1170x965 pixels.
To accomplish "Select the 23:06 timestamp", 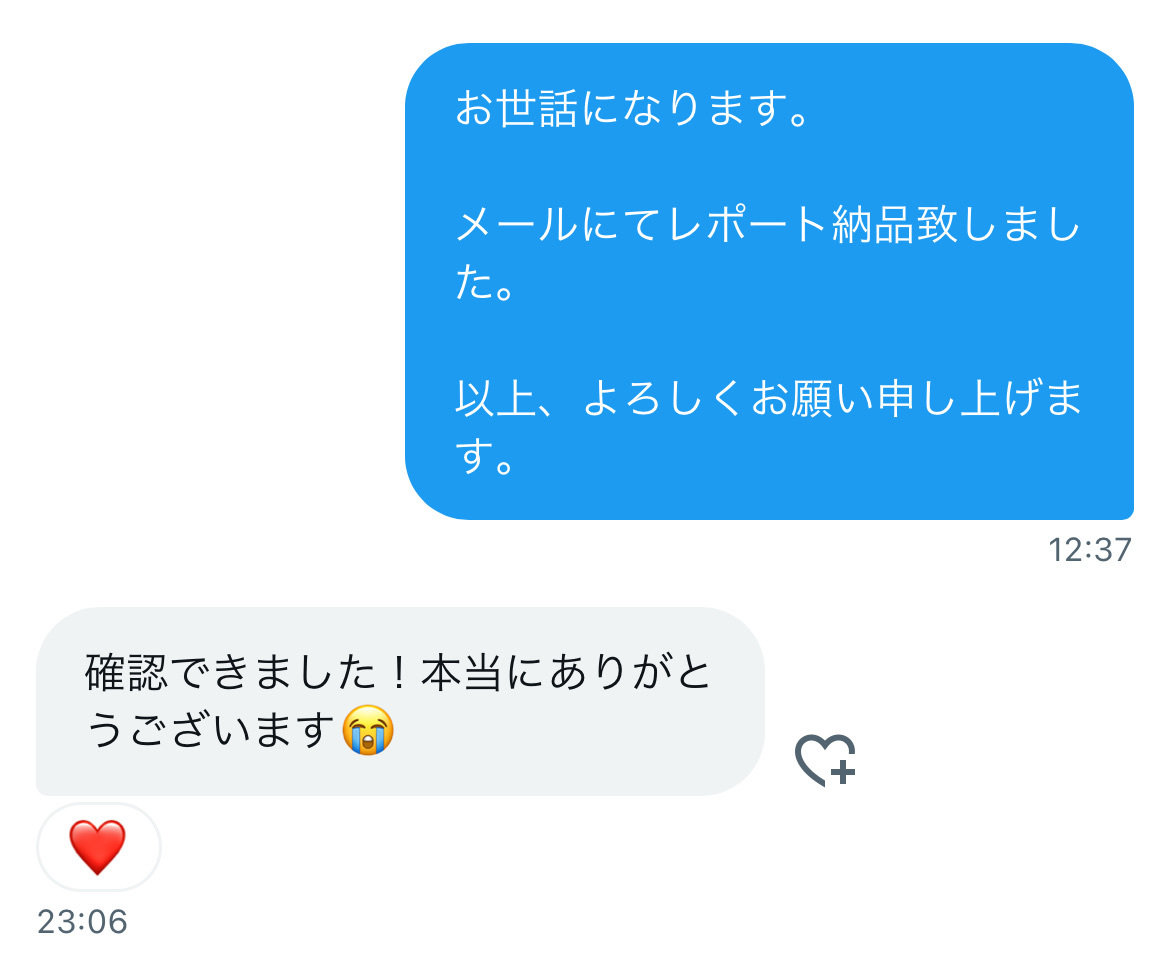I will (83, 922).
